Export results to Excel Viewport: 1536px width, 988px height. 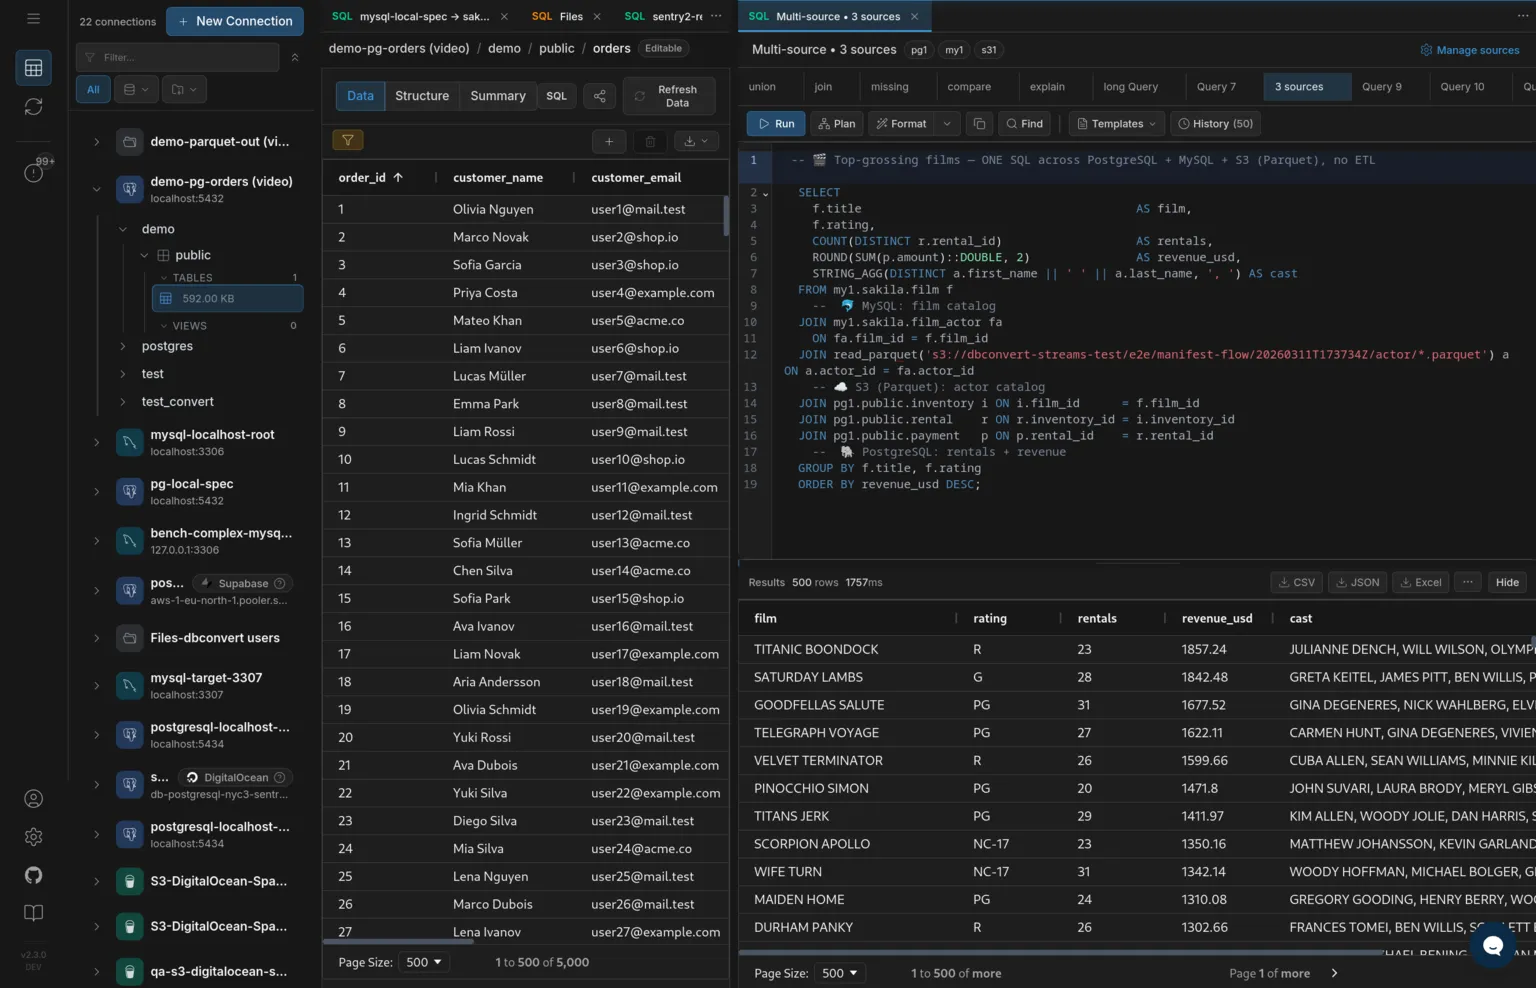pyautogui.click(x=1420, y=582)
